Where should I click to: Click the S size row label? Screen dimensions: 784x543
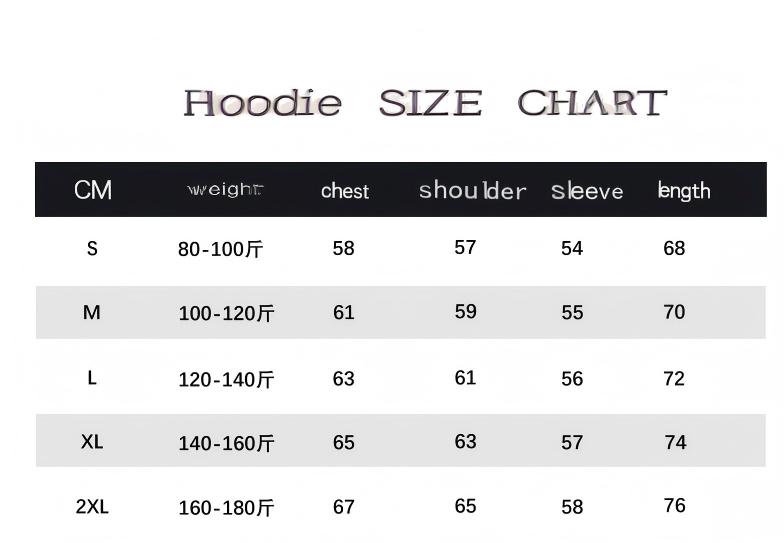pyautogui.click(x=92, y=248)
